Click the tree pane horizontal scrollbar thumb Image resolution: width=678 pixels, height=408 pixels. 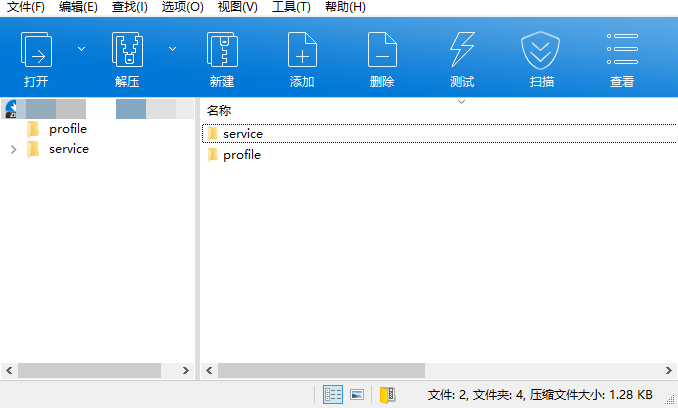point(90,370)
